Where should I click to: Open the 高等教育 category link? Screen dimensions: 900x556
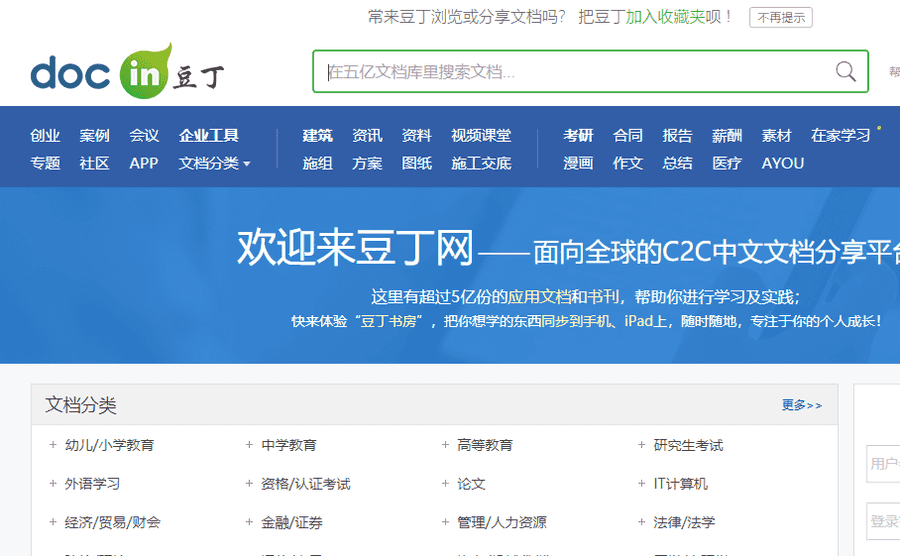coord(485,445)
